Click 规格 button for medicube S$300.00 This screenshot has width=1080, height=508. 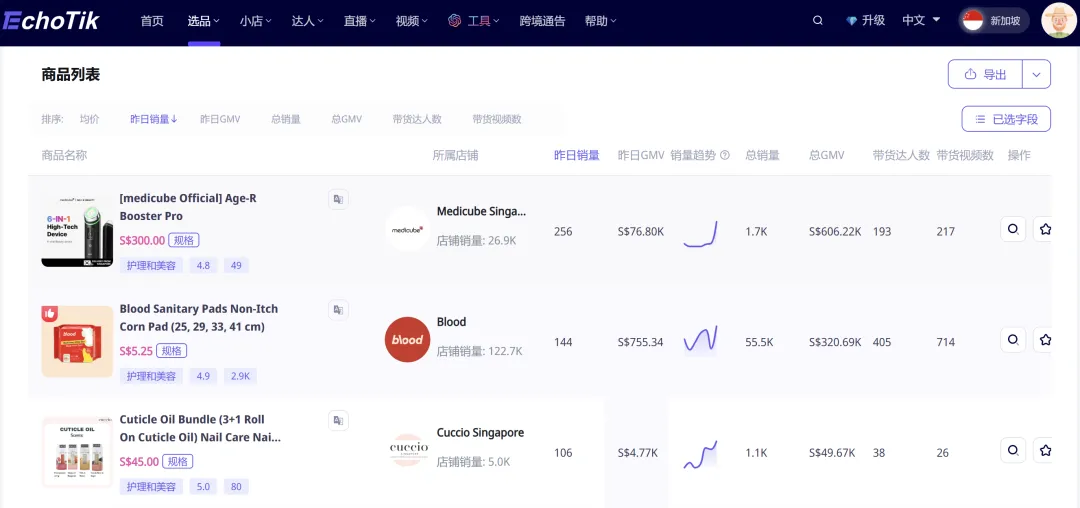point(184,240)
